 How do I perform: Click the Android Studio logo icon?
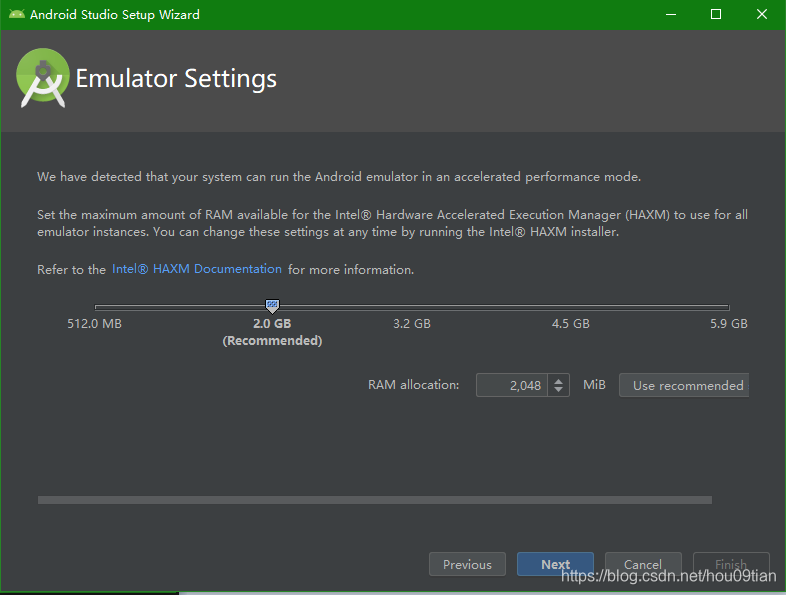43,78
